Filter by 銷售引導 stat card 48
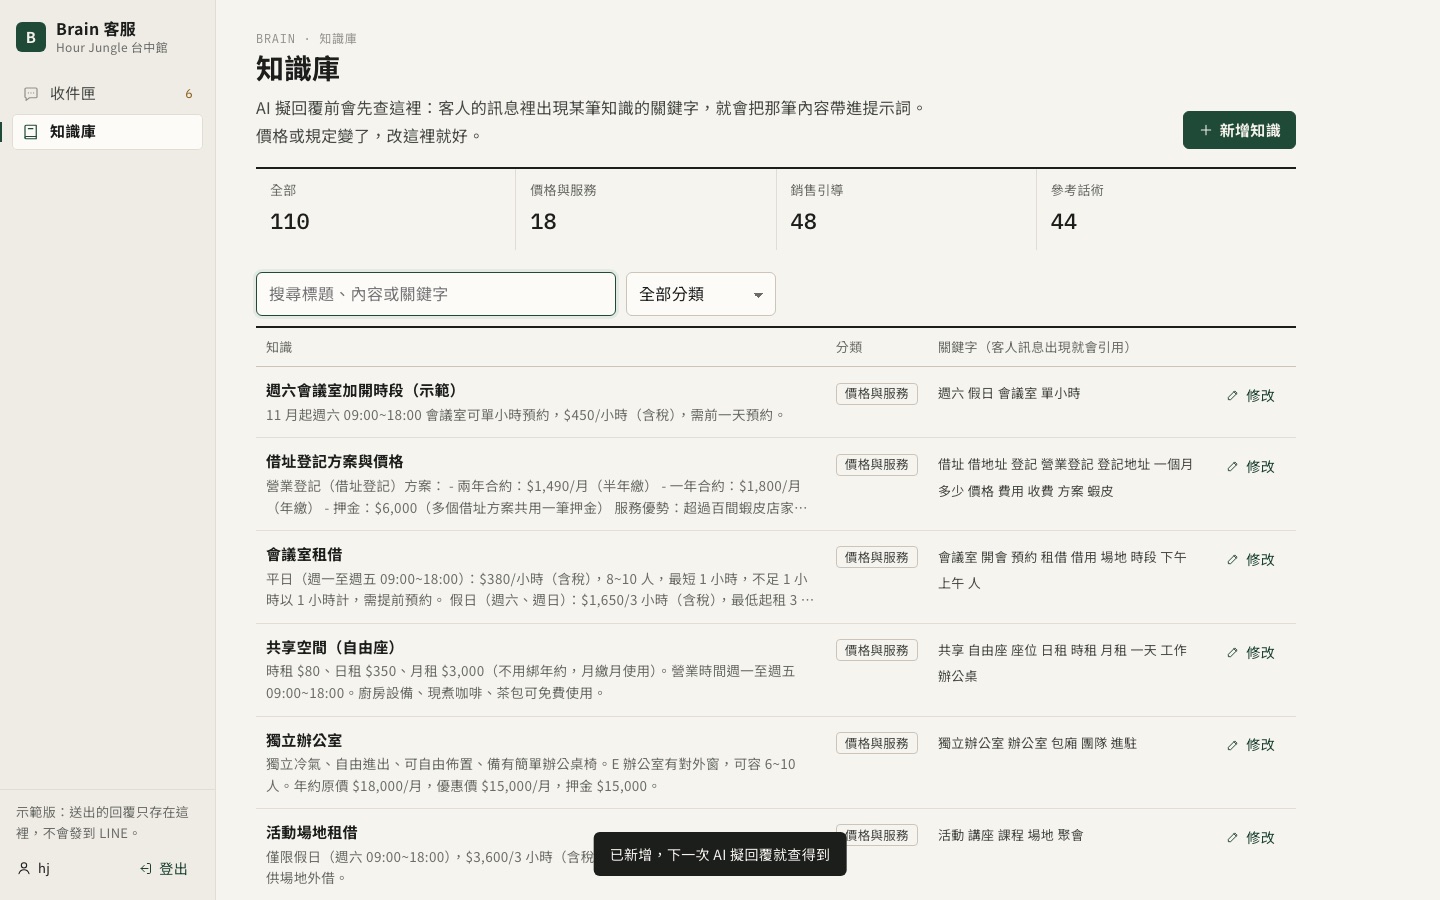The height and width of the screenshot is (900, 1440). (x=906, y=209)
